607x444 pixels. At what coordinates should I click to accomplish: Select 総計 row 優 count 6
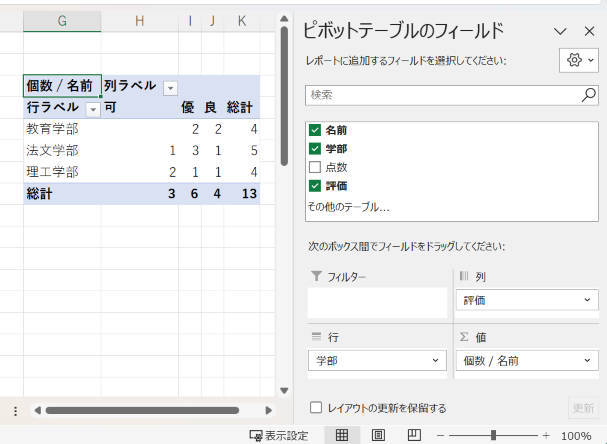(190, 194)
